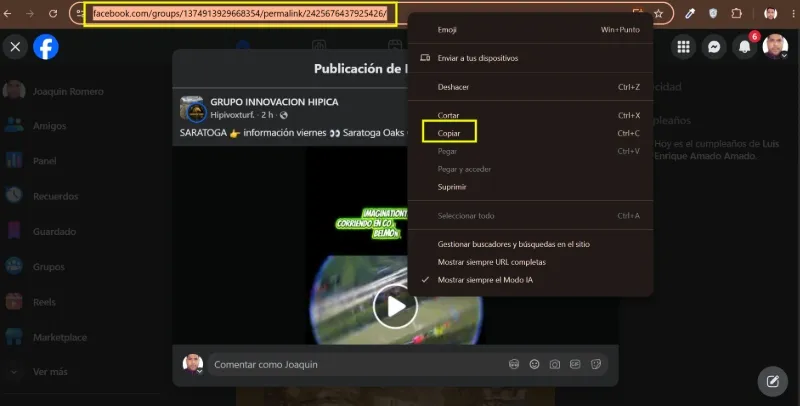Switch commenting identity on small avatar
The height and width of the screenshot is (406, 800).
point(193,364)
